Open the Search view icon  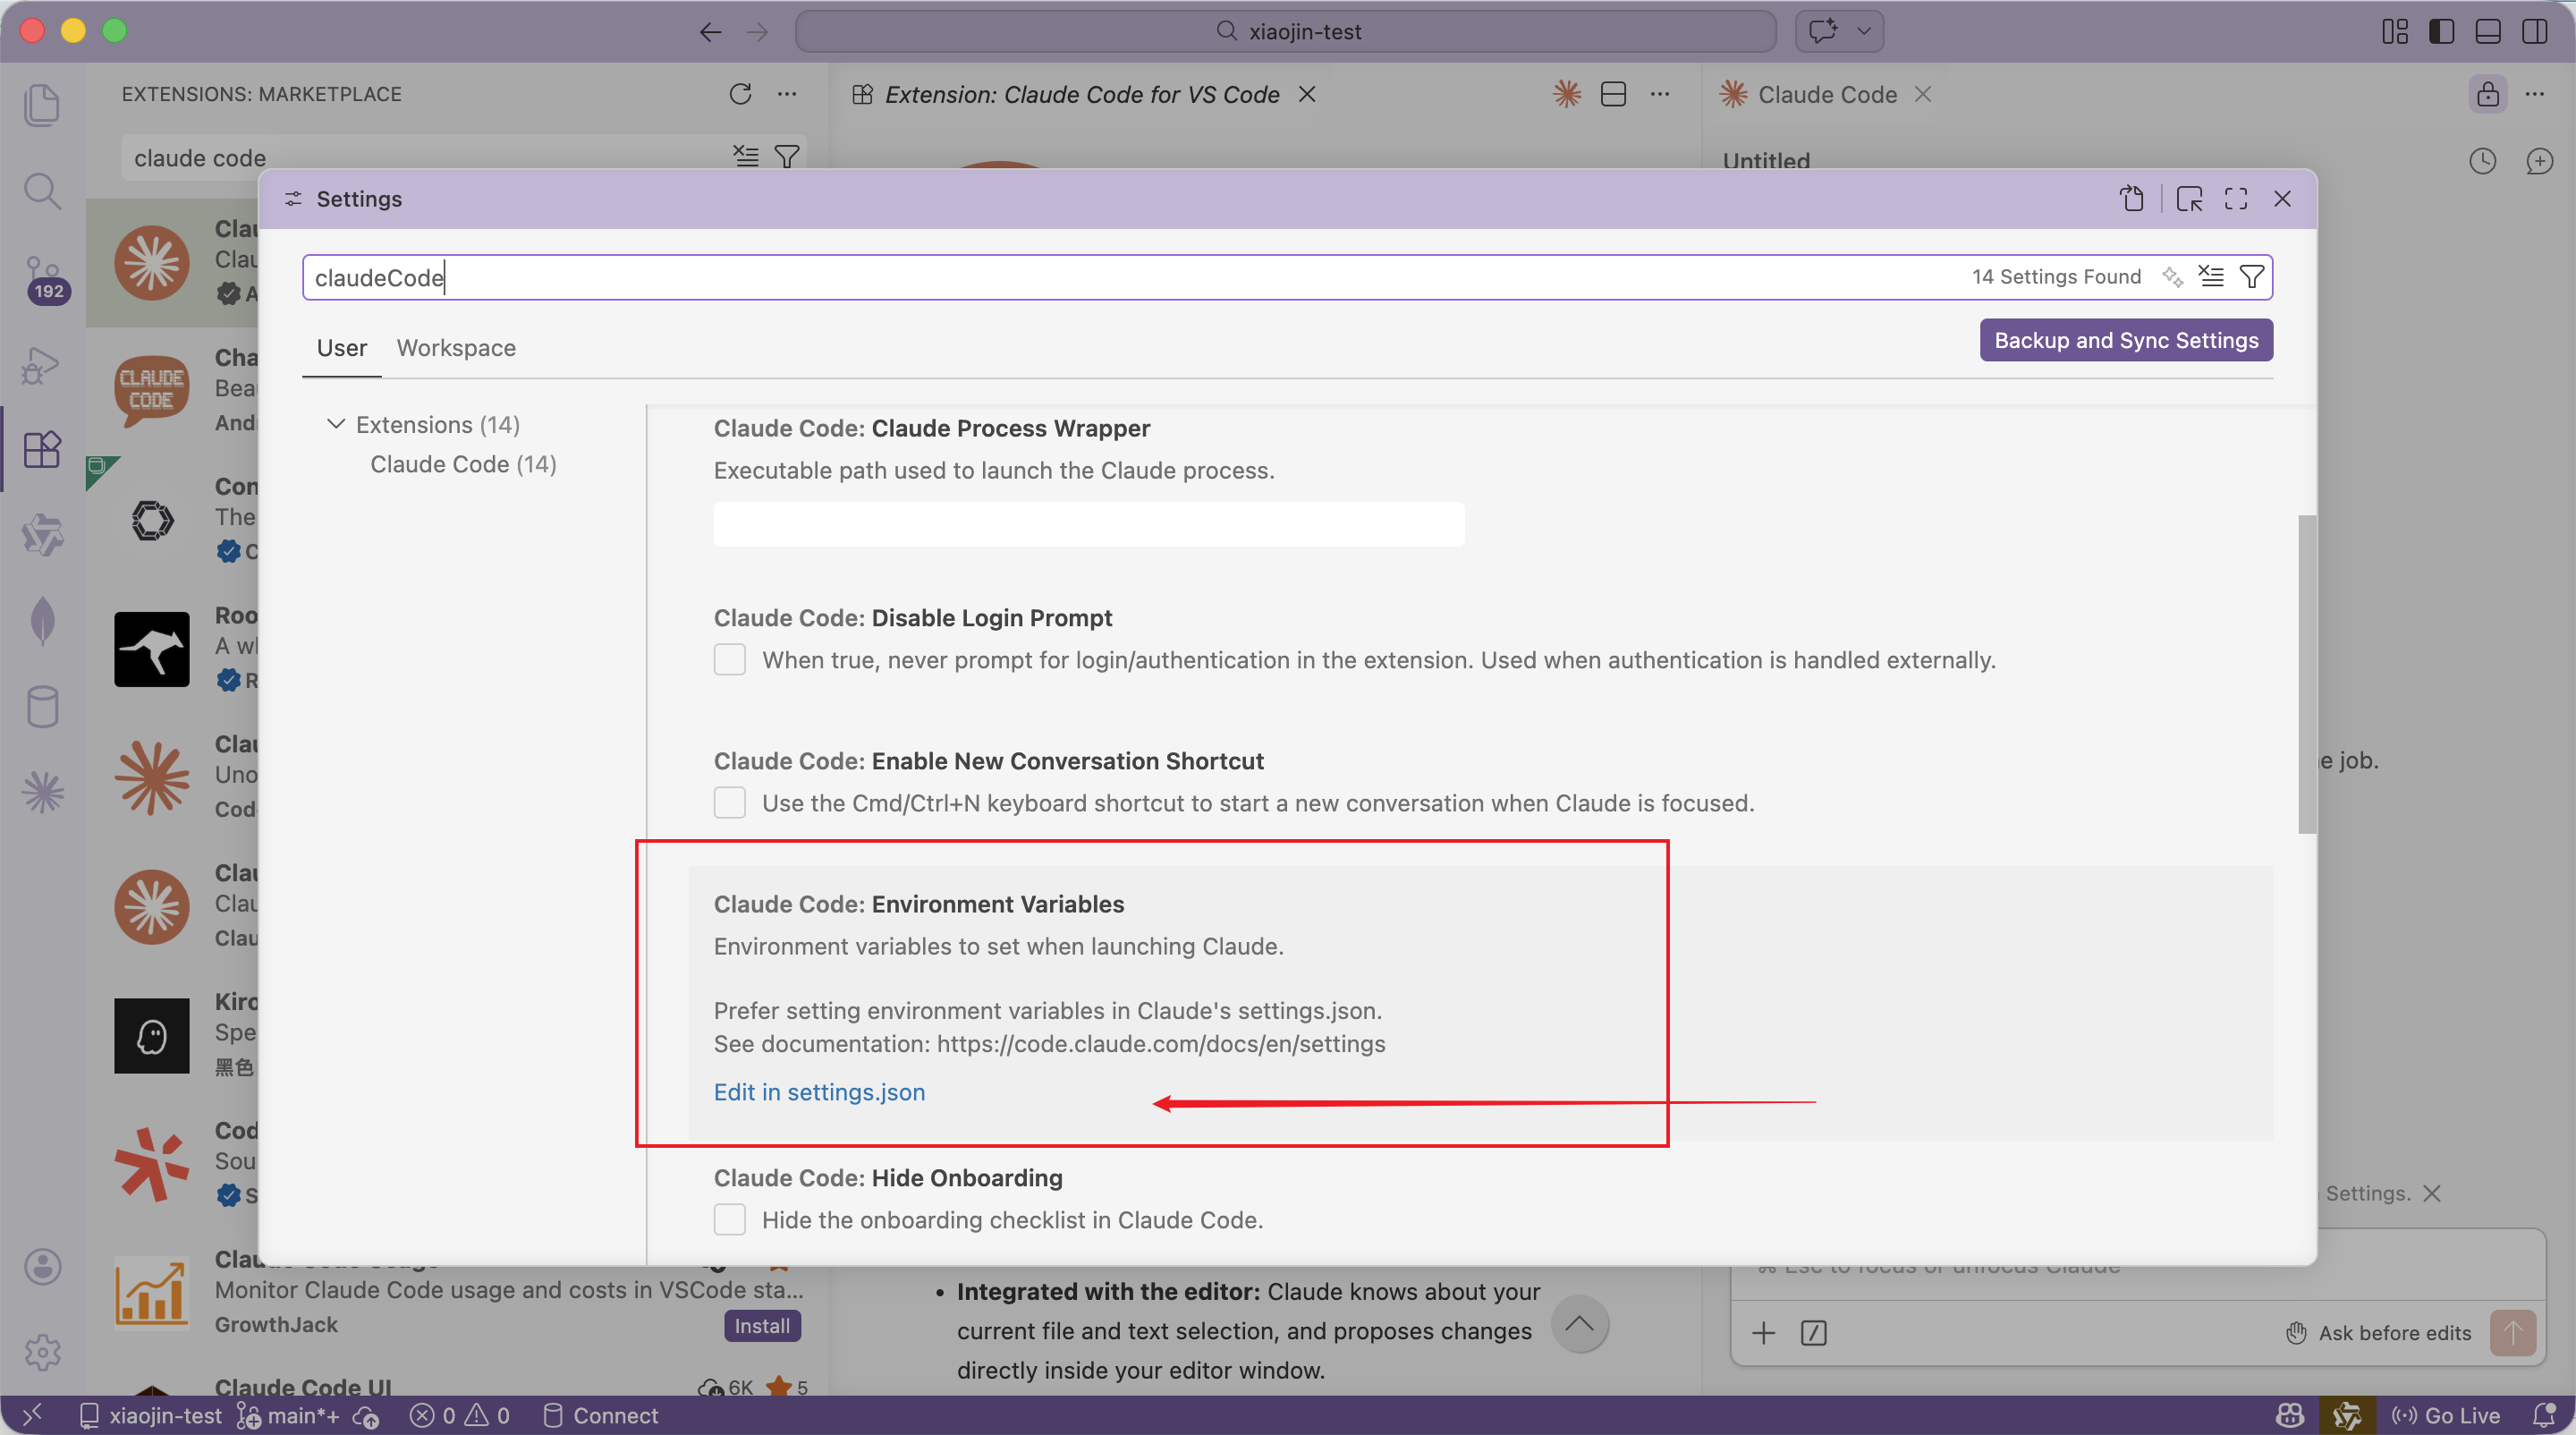[x=42, y=190]
